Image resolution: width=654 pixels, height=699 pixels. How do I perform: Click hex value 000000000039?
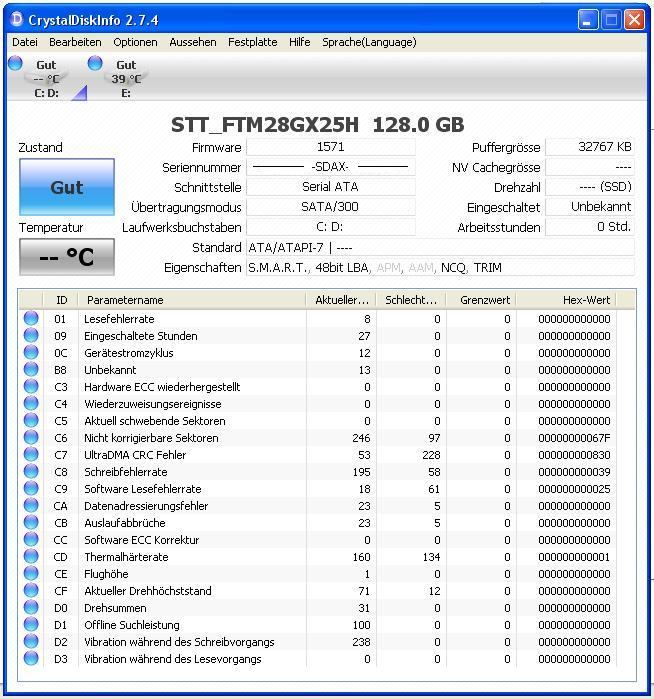point(574,472)
